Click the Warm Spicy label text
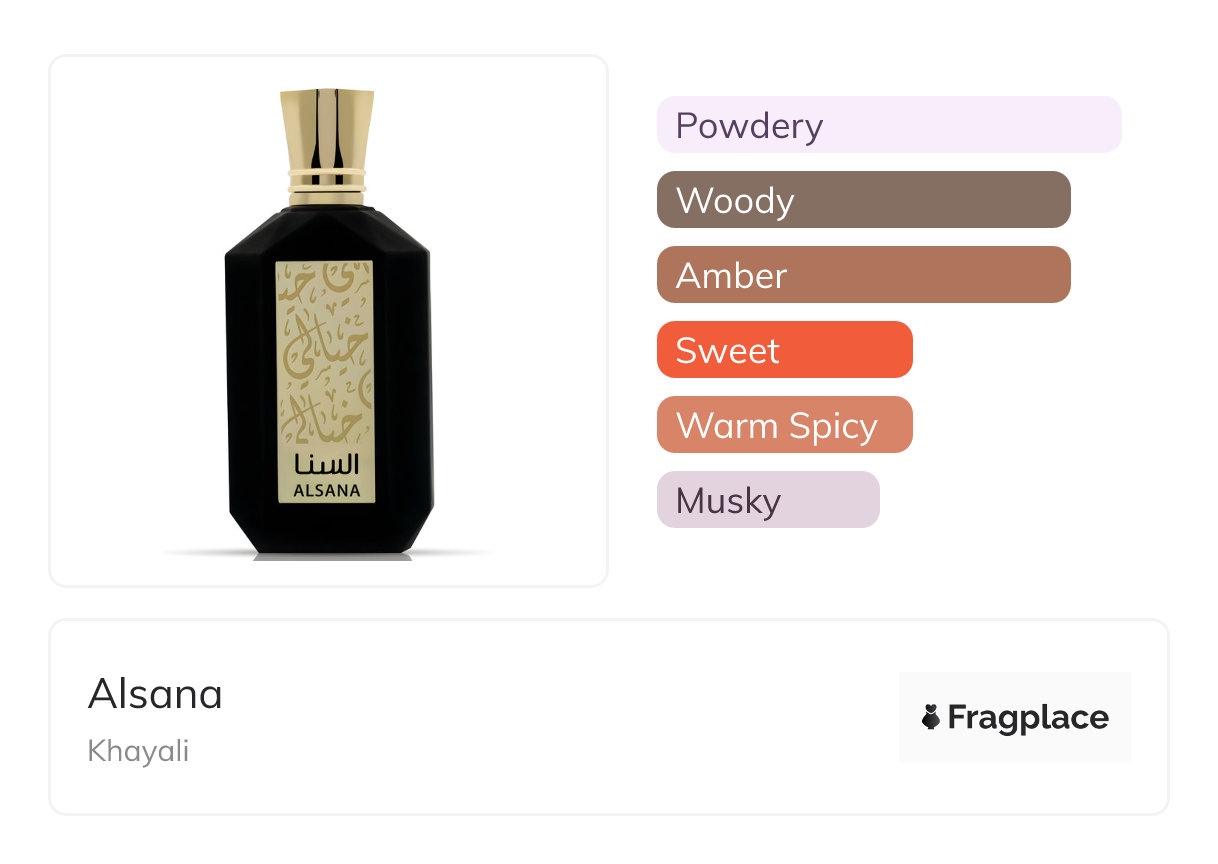The width and height of the screenshot is (1218, 864). pyautogui.click(x=776, y=426)
